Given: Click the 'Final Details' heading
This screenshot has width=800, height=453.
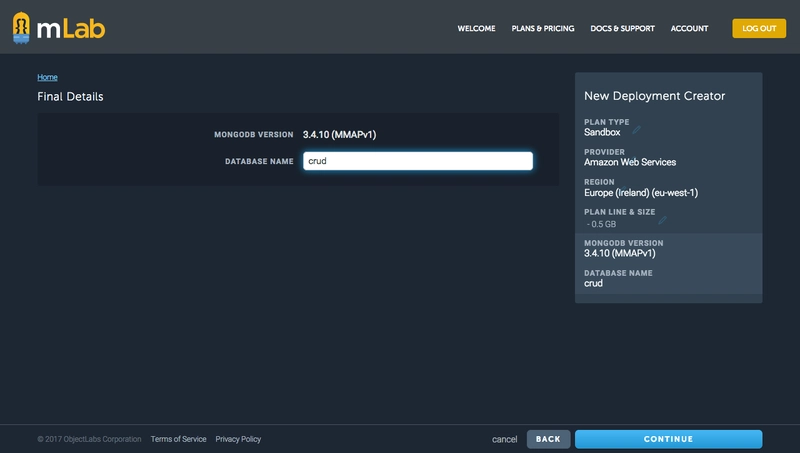Looking at the screenshot, I should (70, 96).
